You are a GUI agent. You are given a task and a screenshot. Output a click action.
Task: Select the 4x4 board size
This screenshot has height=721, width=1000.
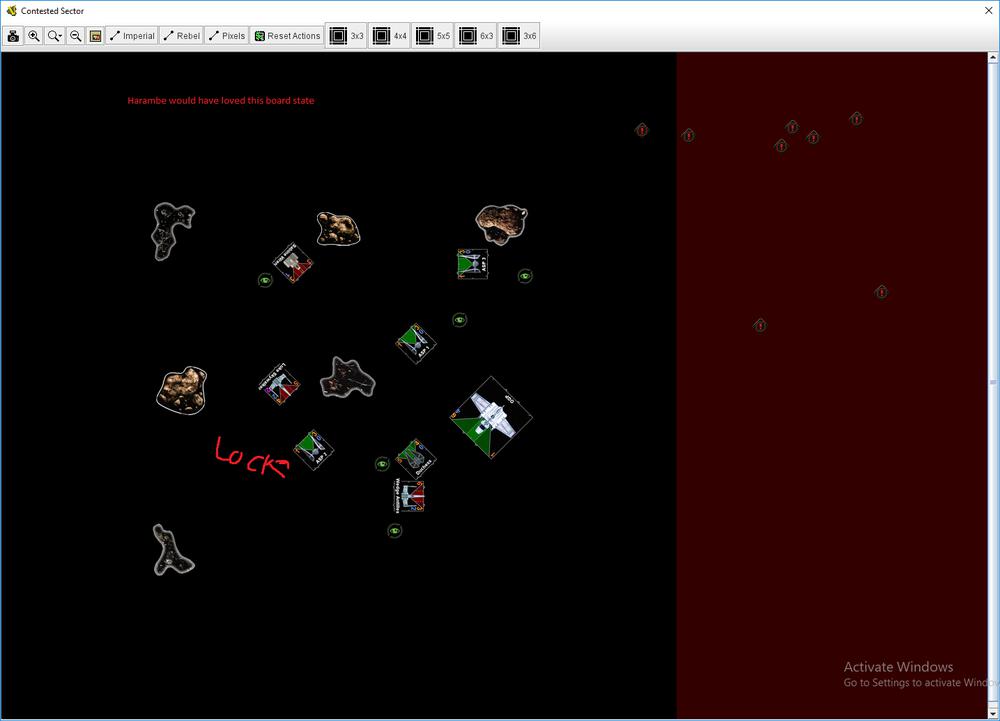[x=389, y=36]
